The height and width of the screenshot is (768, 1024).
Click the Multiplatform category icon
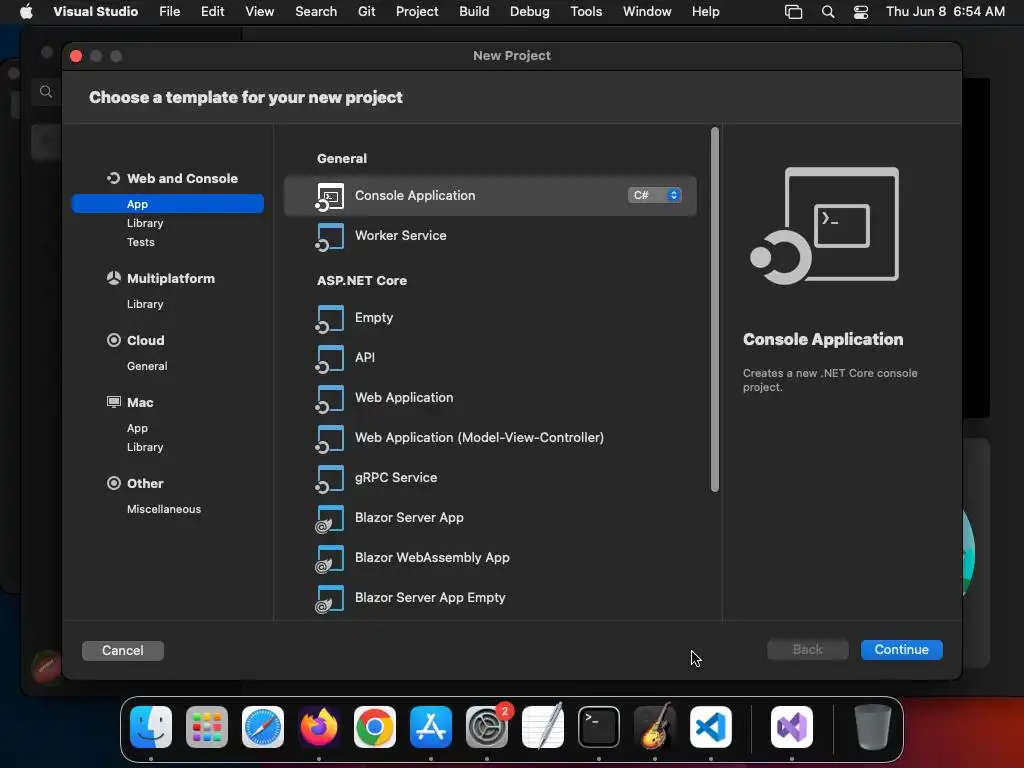tap(114, 278)
